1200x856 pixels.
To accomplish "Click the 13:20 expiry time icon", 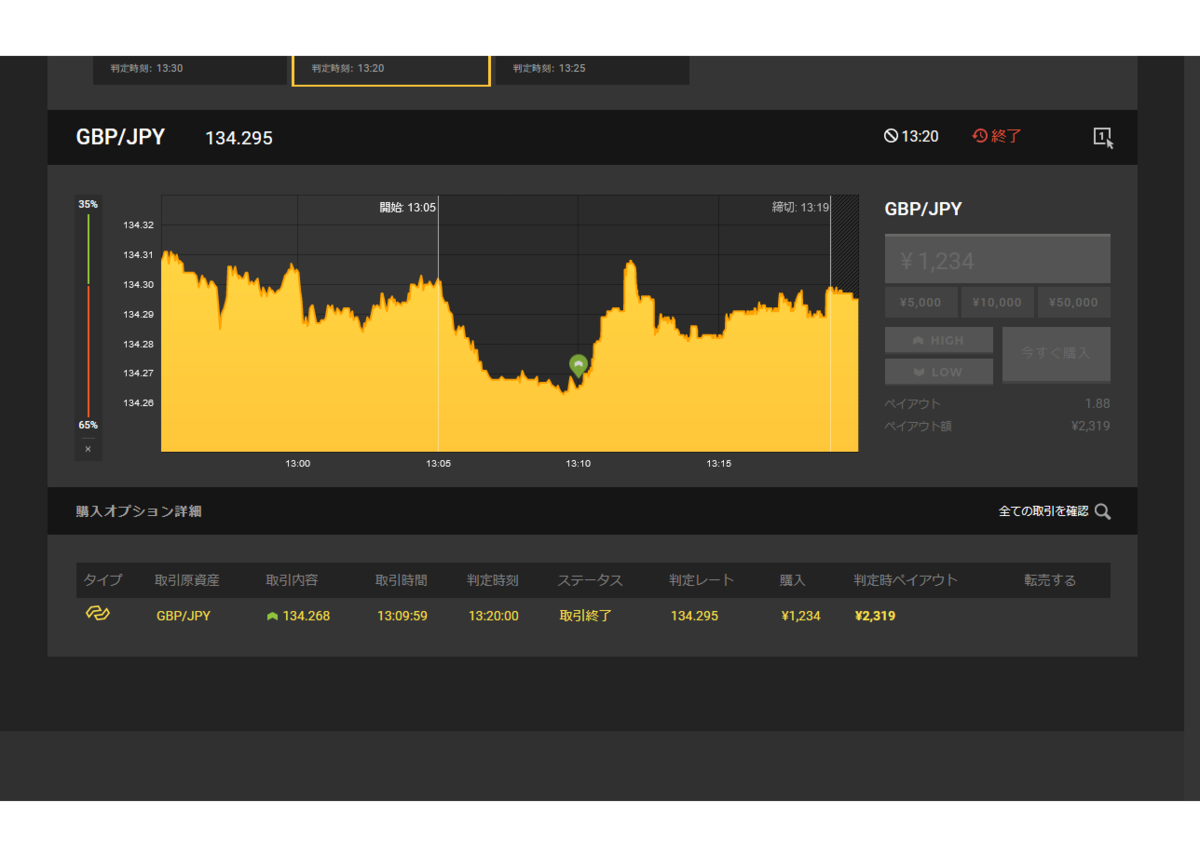I will tap(891, 136).
